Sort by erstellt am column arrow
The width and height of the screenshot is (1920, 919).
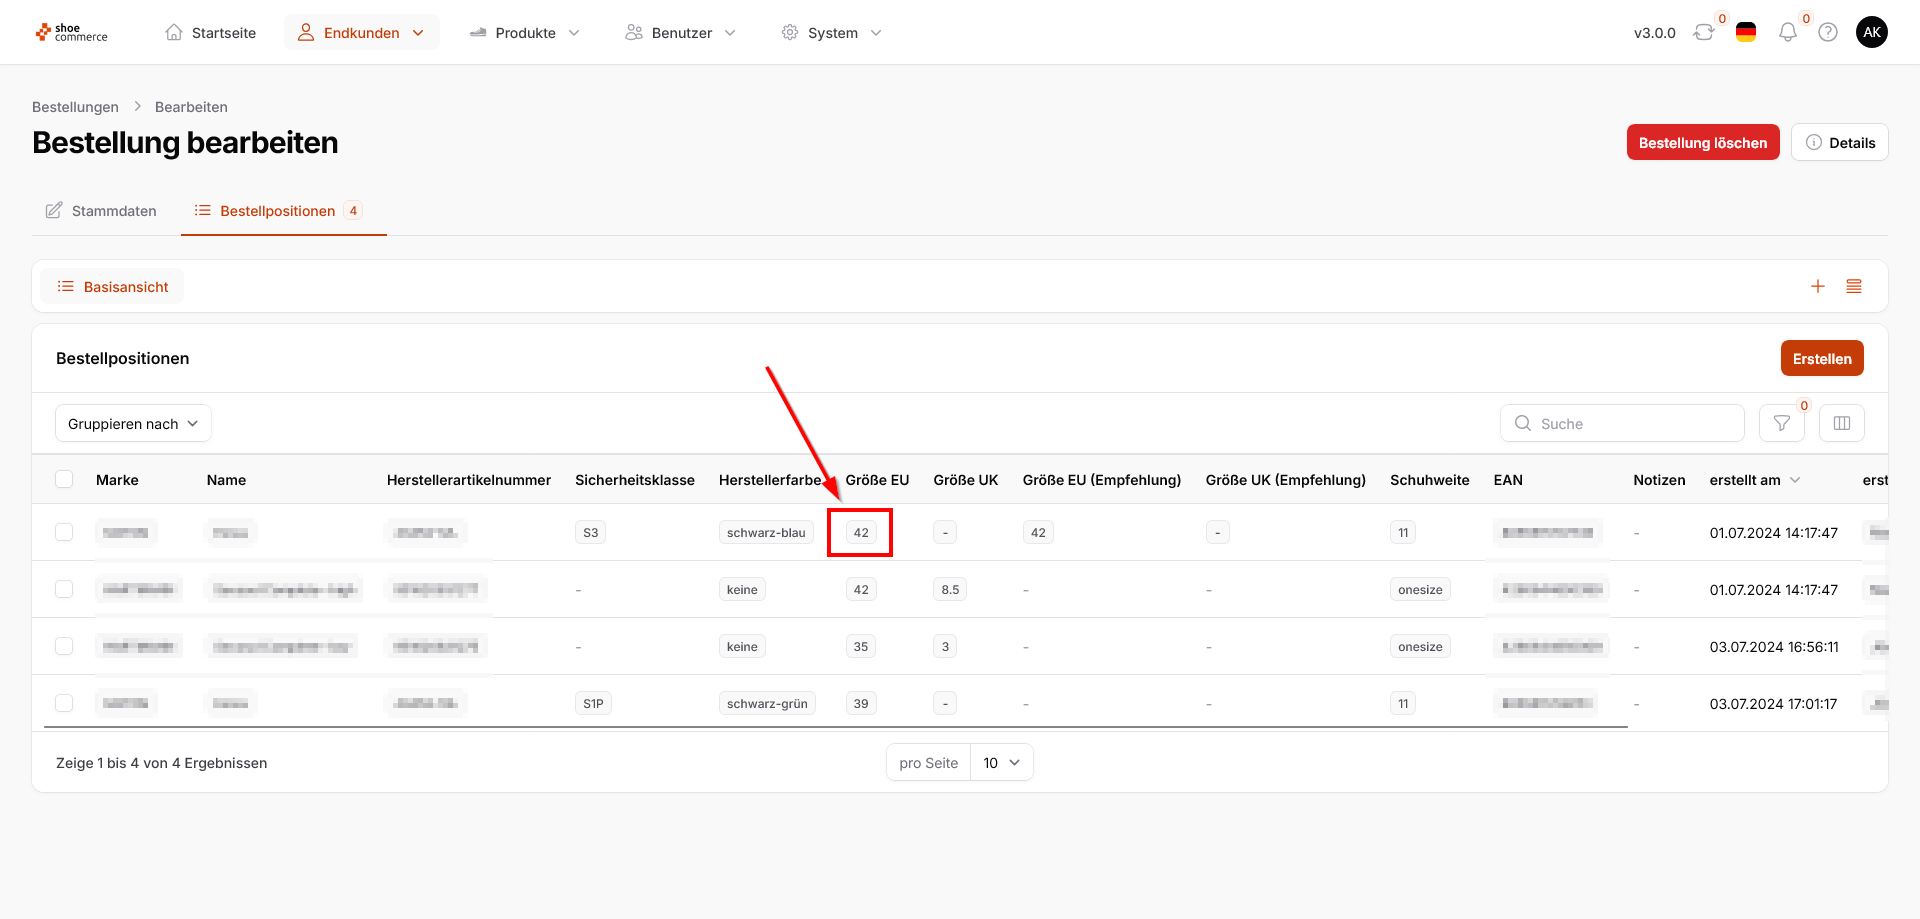(x=1795, y=480)
